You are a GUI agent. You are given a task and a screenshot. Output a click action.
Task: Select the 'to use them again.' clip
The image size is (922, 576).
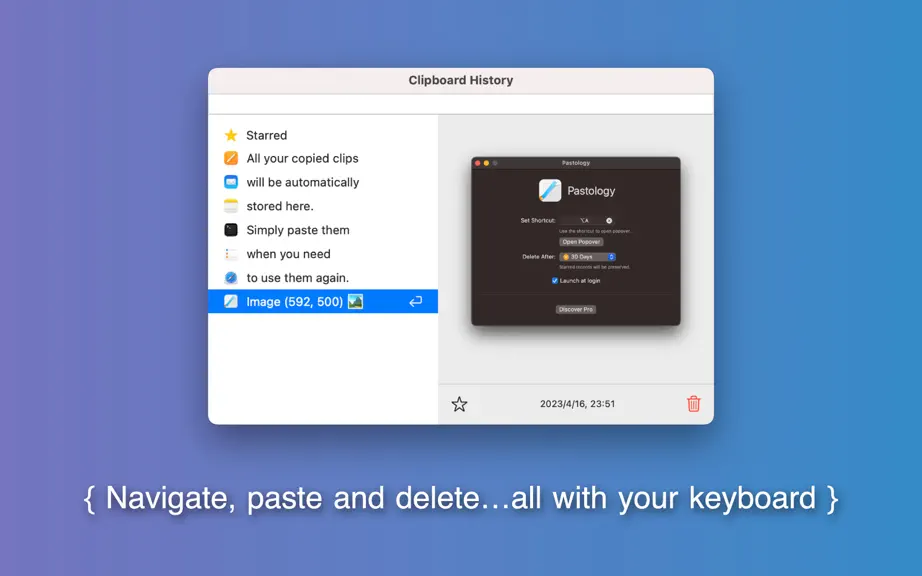point(323,277)
